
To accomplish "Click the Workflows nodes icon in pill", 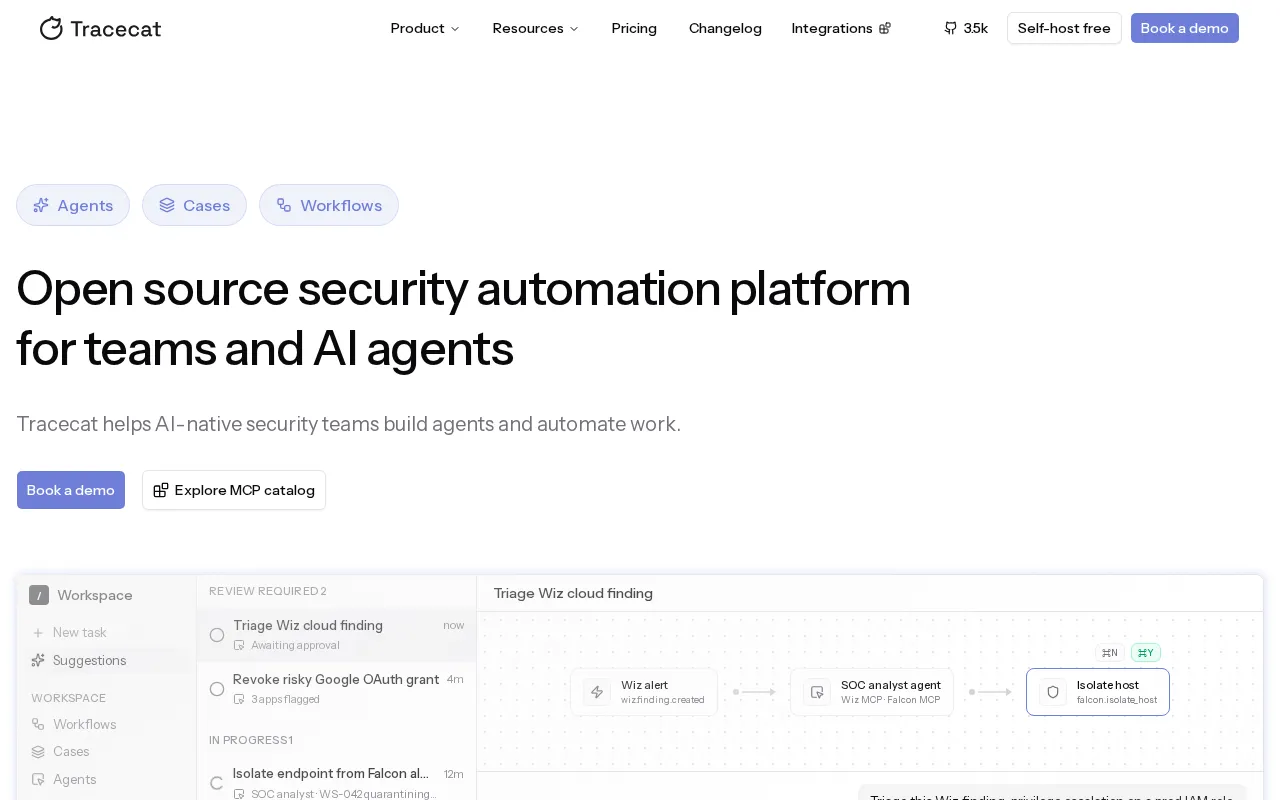I will click(284, 205).
